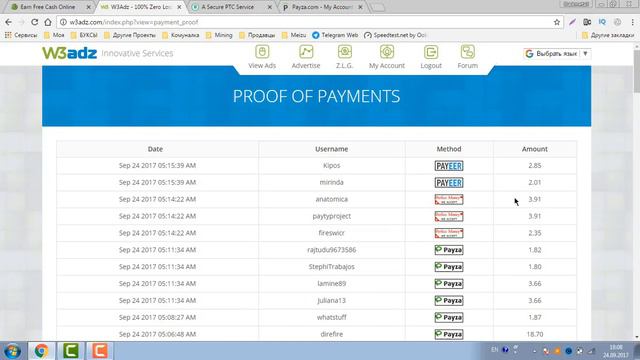Screen dimensions: 640x360
Task: Reload the page
Action: (x=35, y=22)
